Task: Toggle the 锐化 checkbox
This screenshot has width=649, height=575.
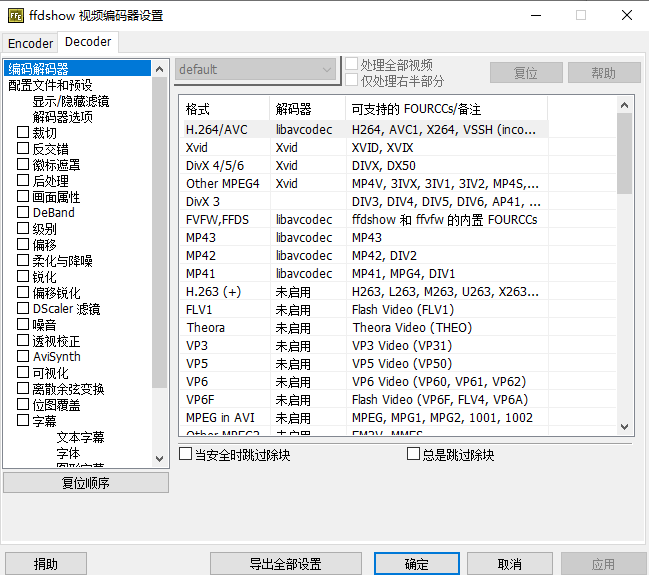Action: [23, 276]
